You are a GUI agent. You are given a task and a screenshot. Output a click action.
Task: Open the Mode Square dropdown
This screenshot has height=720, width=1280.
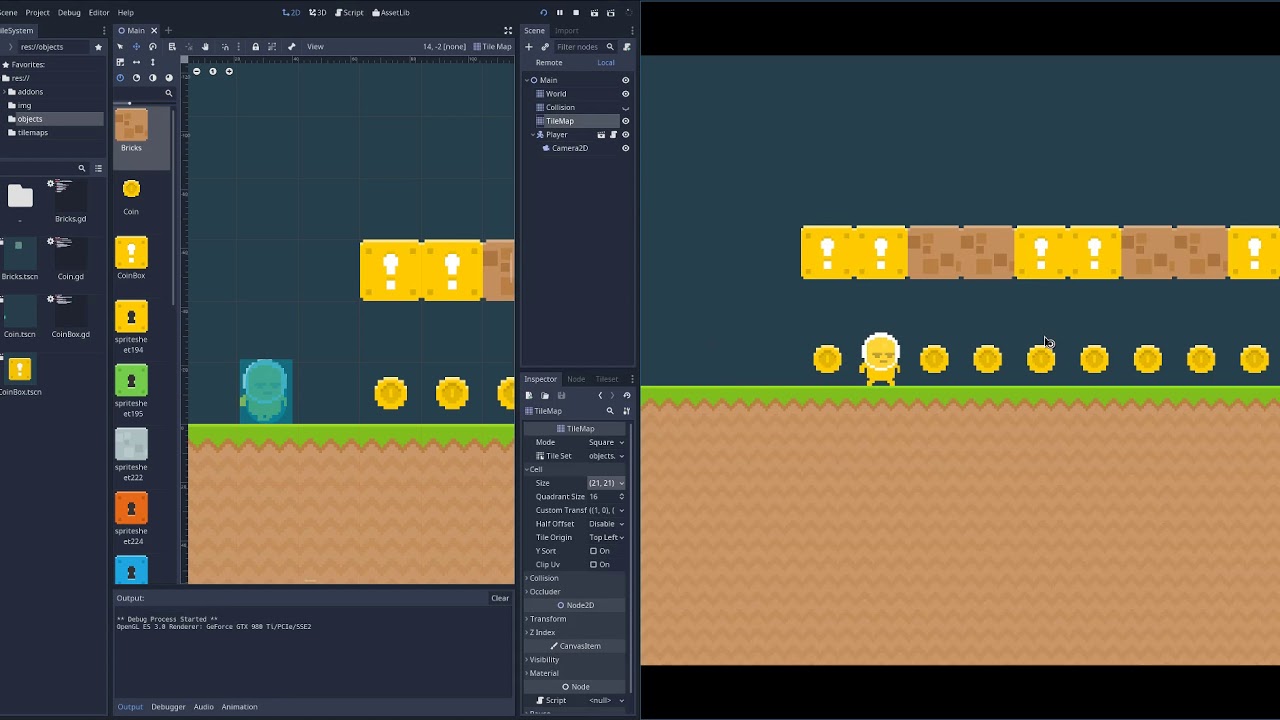click(606, 442)
